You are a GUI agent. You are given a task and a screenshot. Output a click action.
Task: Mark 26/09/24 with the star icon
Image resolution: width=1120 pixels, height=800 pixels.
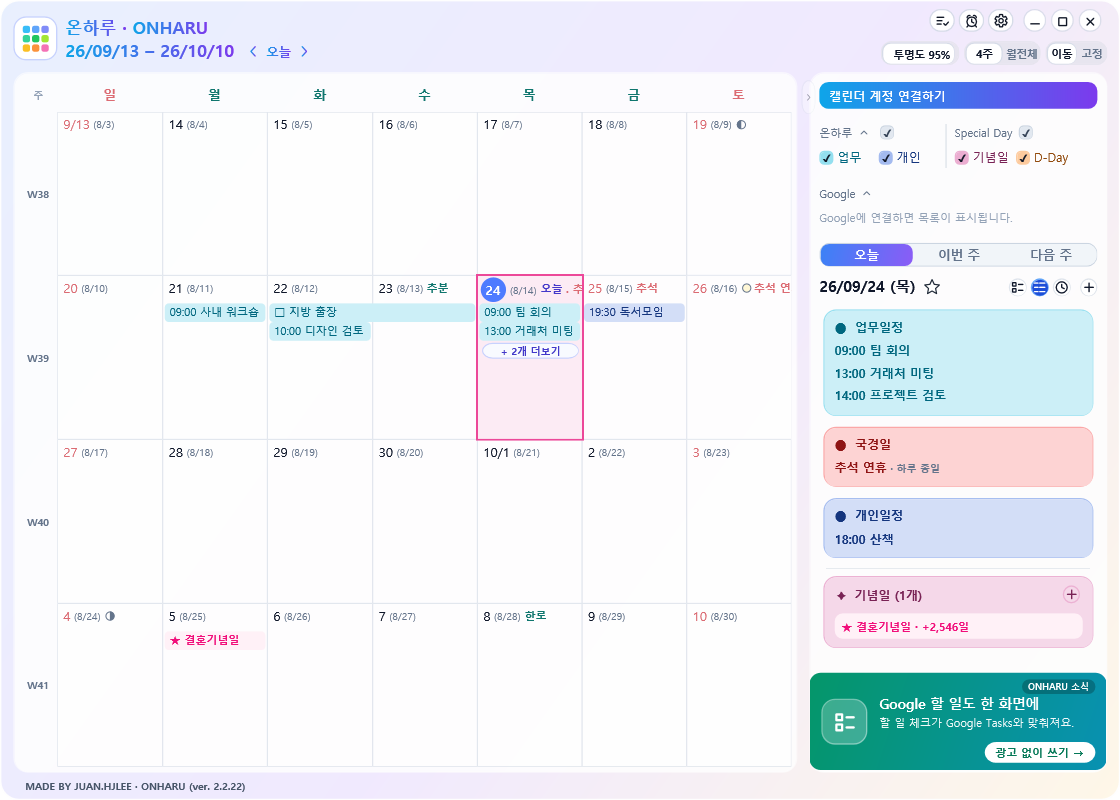pyautogui.click(x=932, y=287)
